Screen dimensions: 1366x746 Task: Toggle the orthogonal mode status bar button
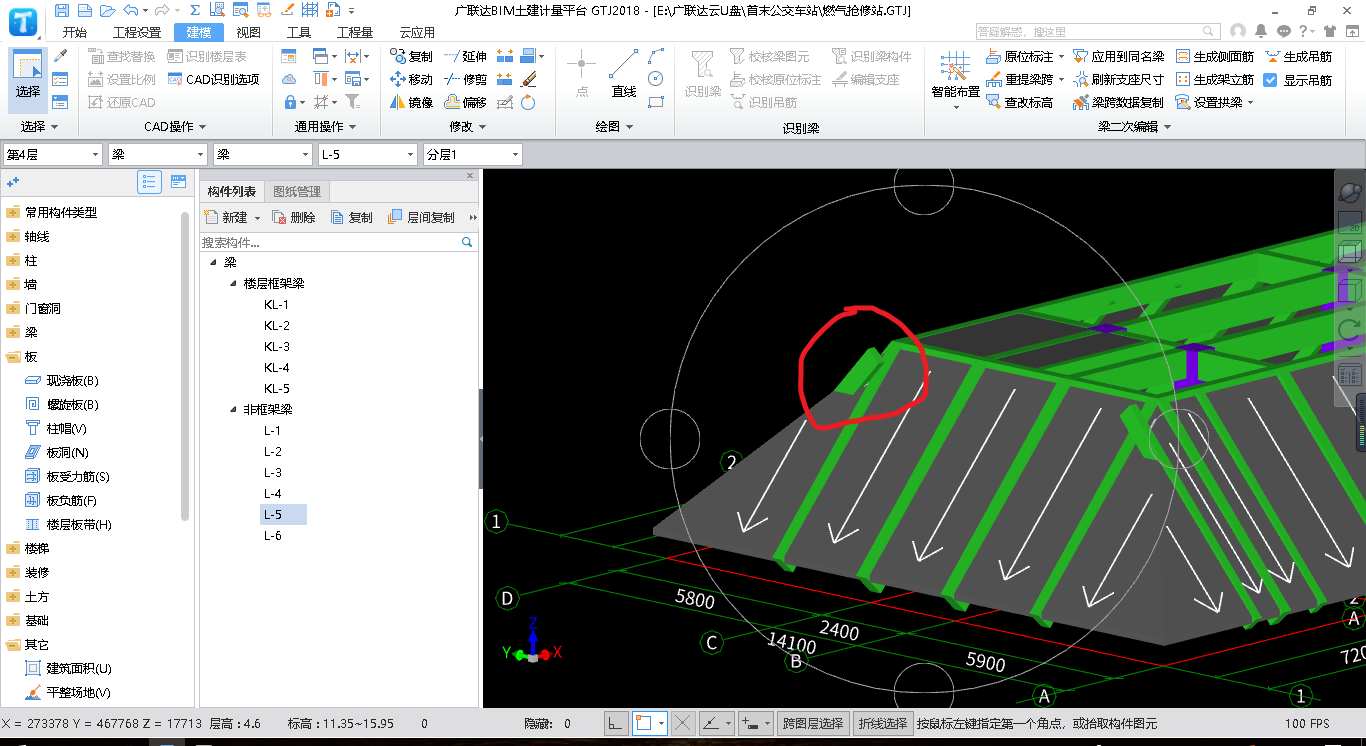click(617, 723)
